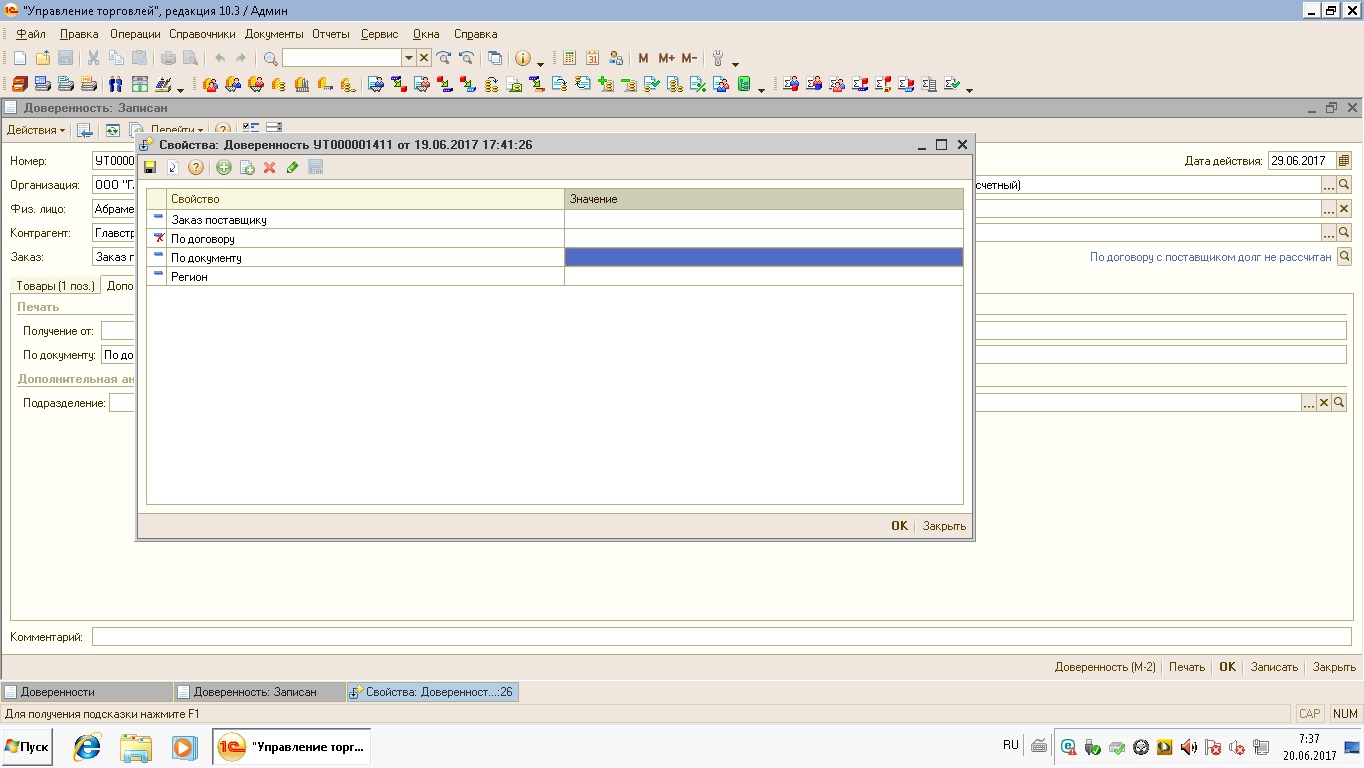Open help via the question mark icon in Свойства

pyautogui.click(x=196, y=168)
